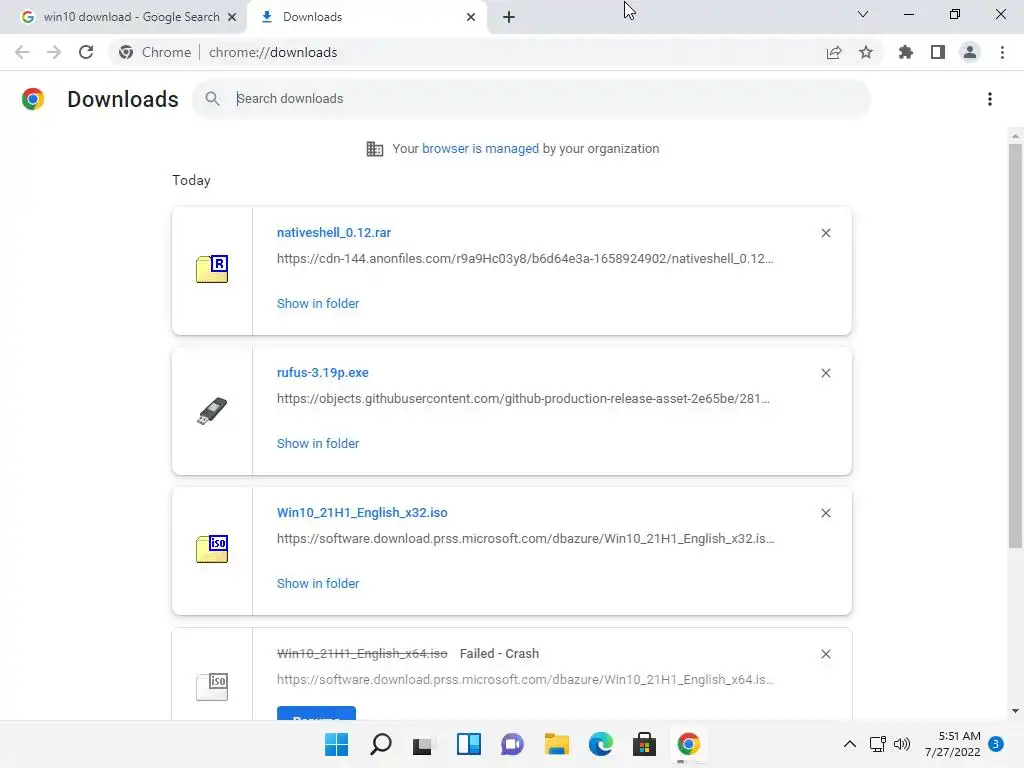Click the Today date heading
Viewport: 1024px width, 768px height.
191,180
